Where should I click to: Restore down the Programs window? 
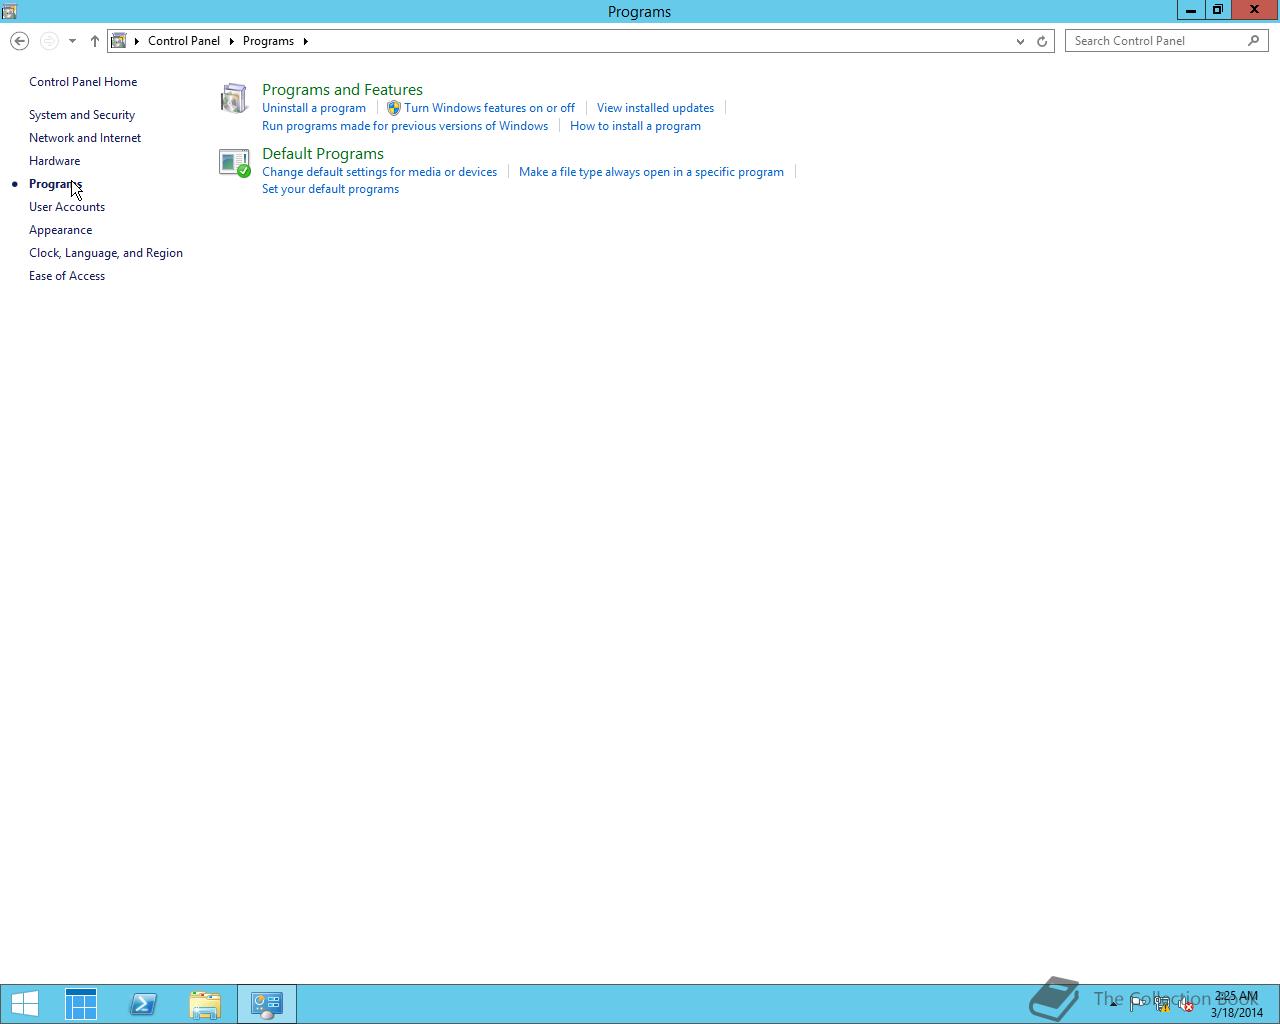tap(1218, 10)
